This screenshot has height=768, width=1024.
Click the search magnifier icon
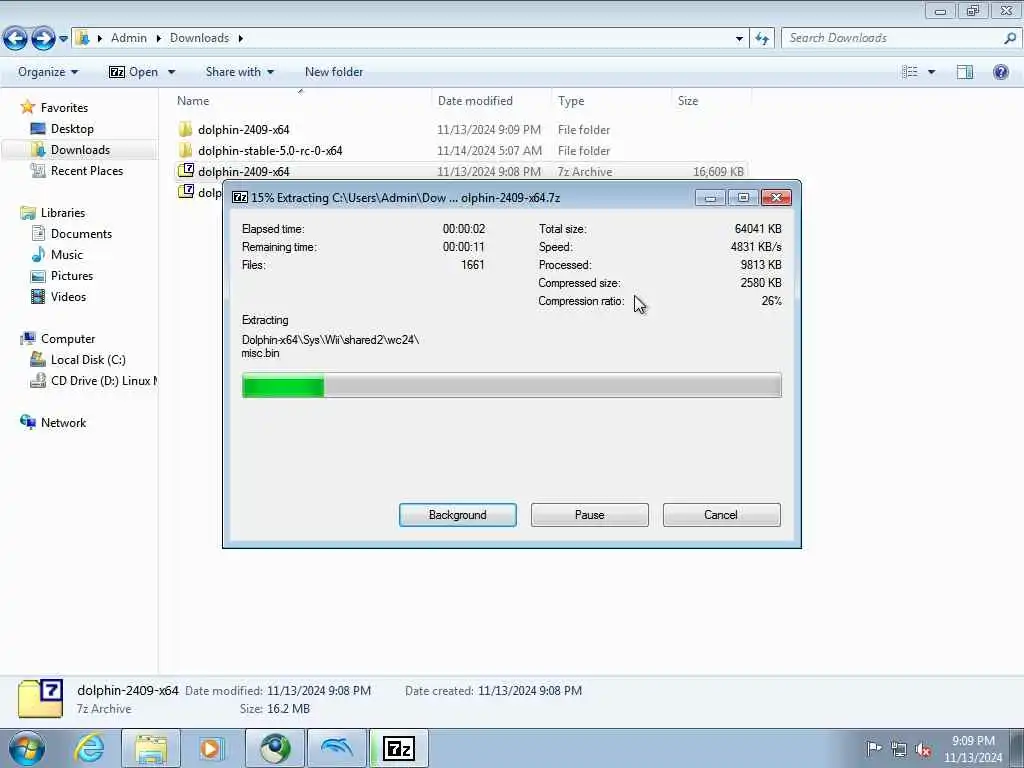click(1010, 39)
